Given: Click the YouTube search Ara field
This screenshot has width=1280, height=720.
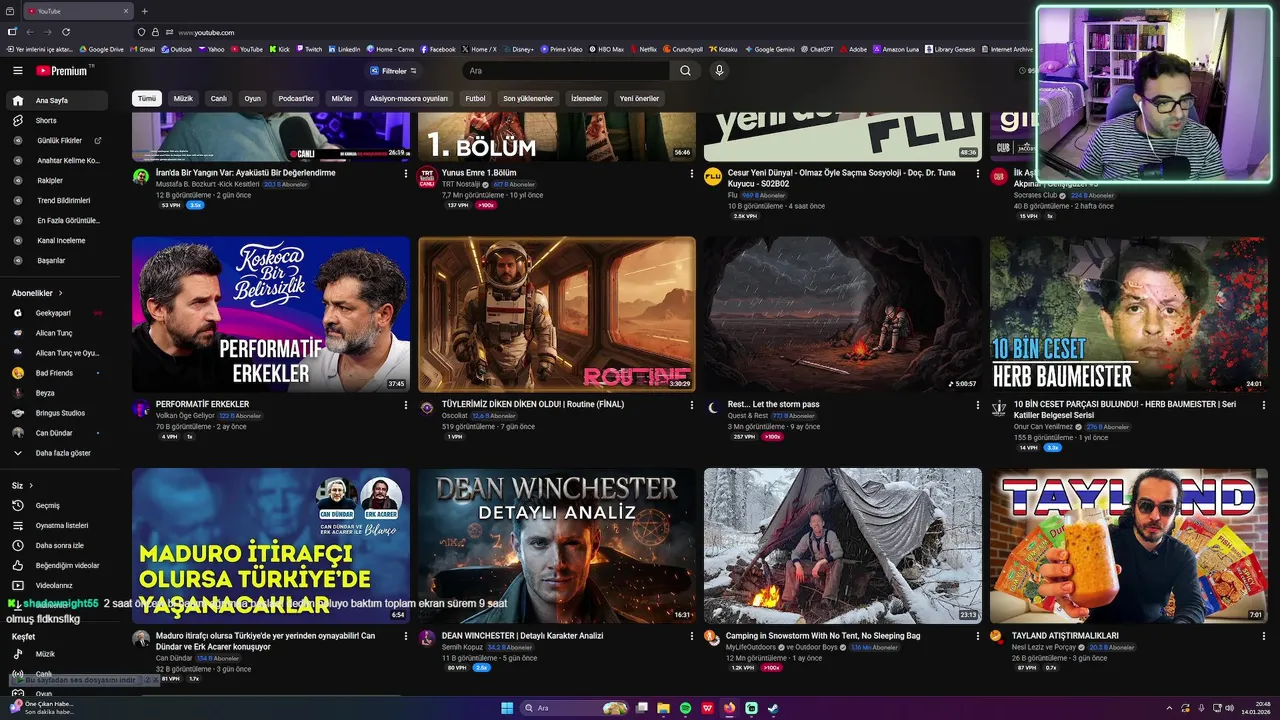Looking at the screenshot, I should click(567, 71).
